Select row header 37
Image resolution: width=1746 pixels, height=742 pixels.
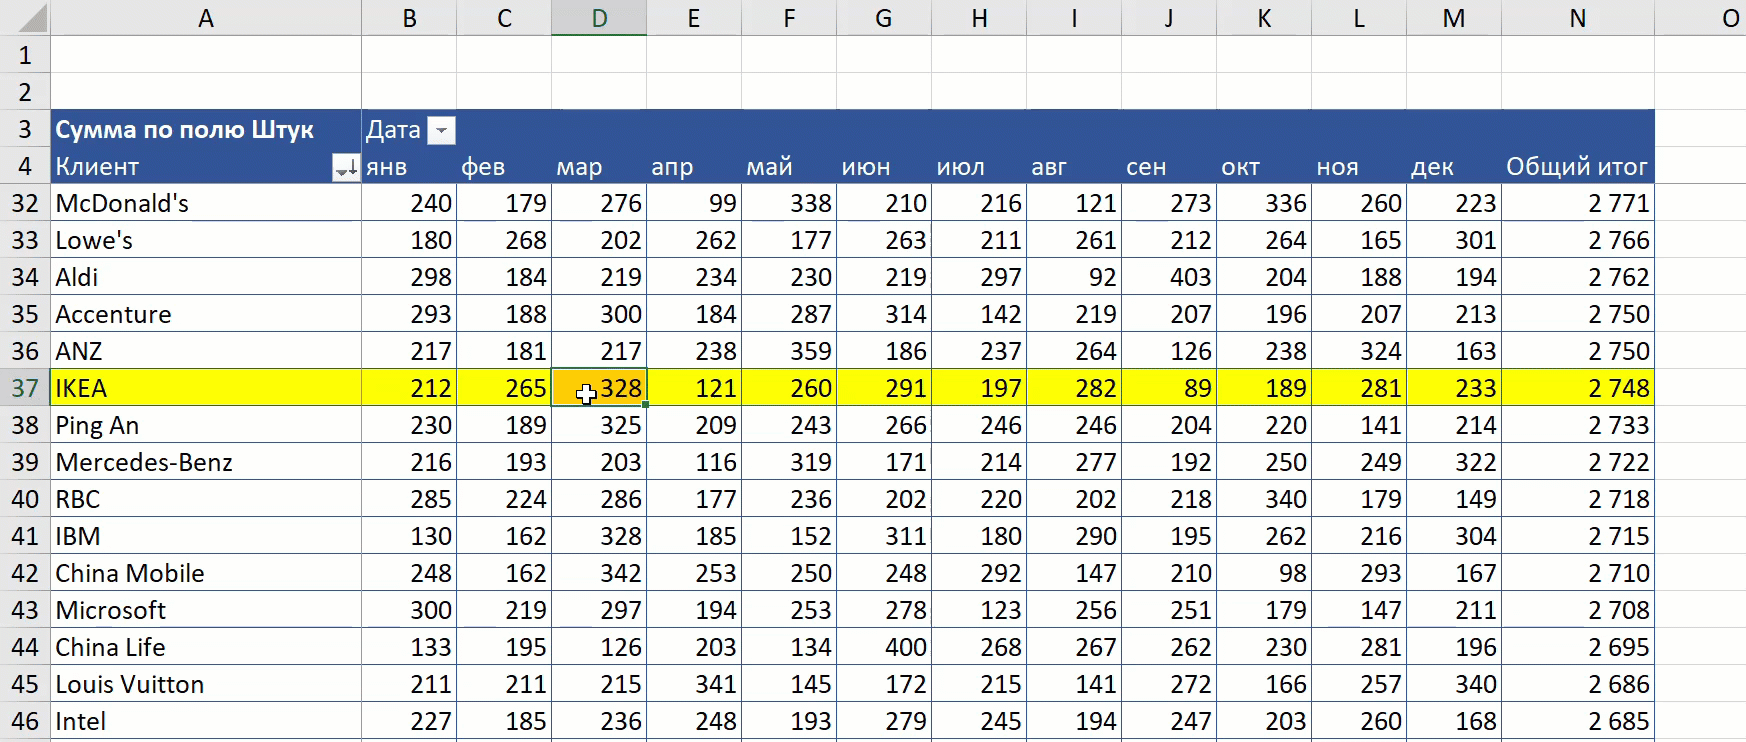pyautogui.click(x=25, y=388)
